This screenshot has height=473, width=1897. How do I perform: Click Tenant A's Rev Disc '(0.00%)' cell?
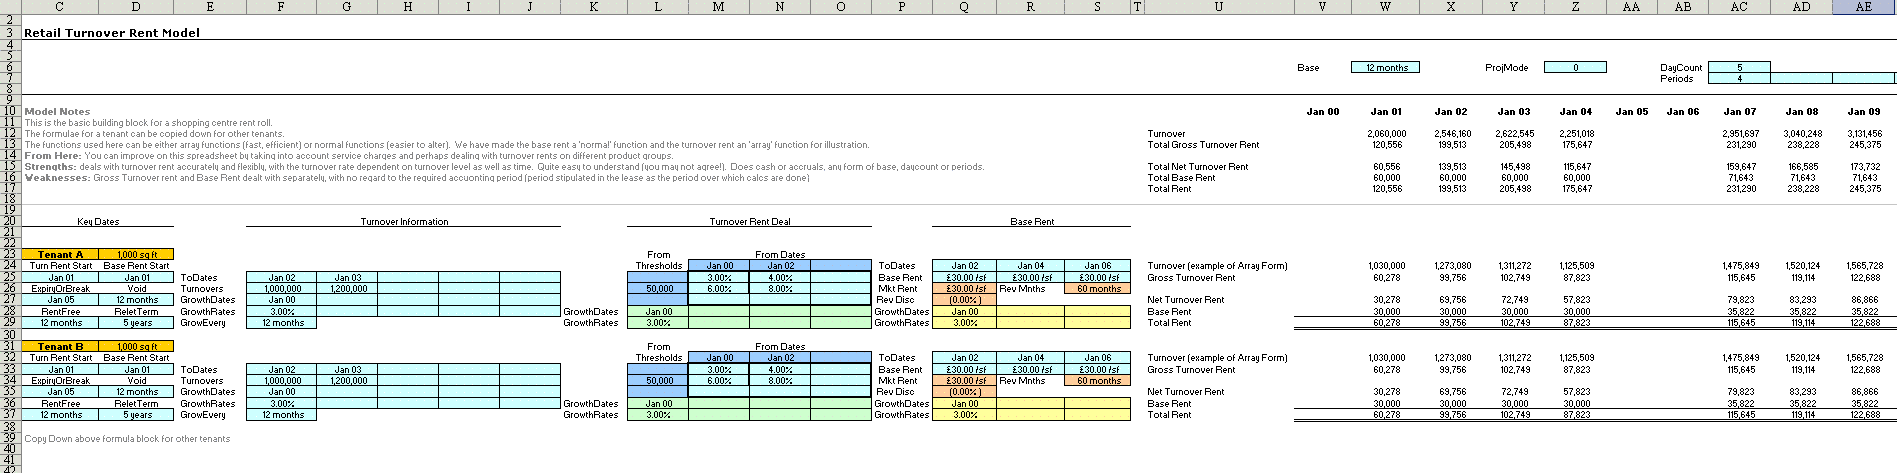tap(964, 299)
